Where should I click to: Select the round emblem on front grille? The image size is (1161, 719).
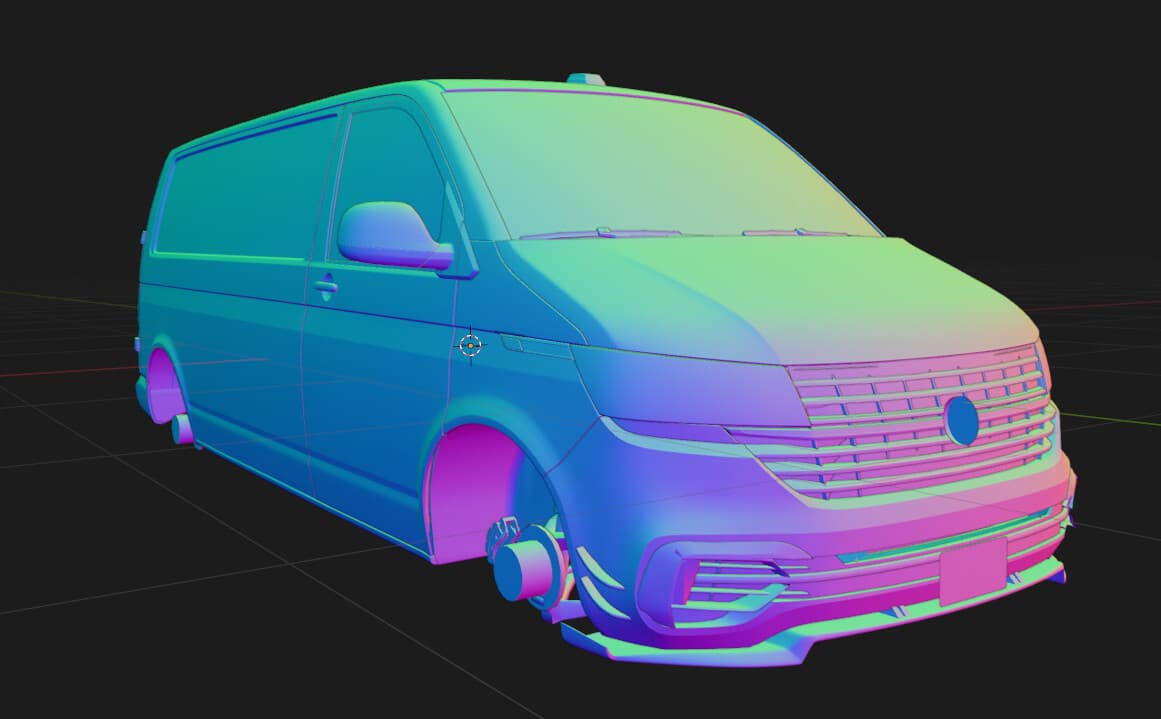tap(962, 420)
